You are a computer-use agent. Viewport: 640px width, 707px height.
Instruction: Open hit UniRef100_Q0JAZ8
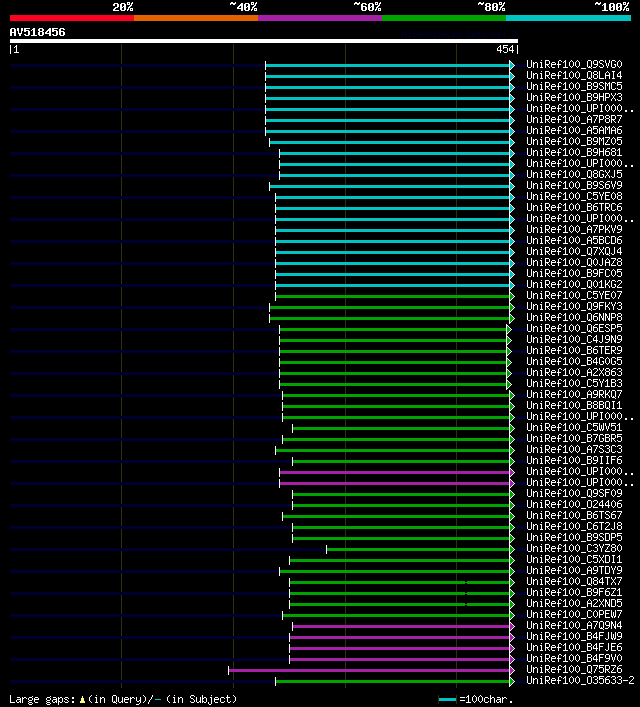point(574,262)
